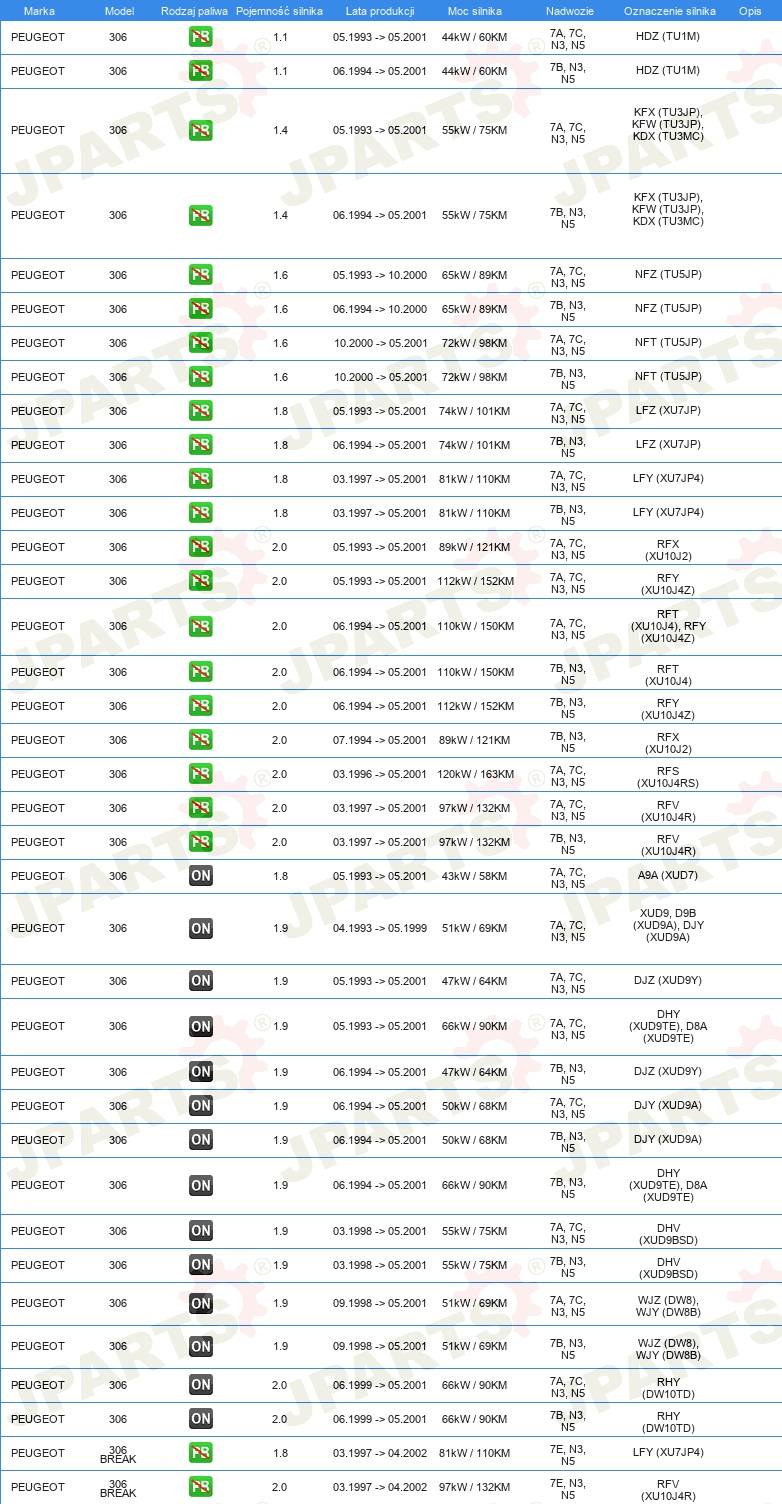Select 'HDZ (TU1M)' cell in 7B row
This screenshot has height=1504, width=782.
[x=669, y=70]
